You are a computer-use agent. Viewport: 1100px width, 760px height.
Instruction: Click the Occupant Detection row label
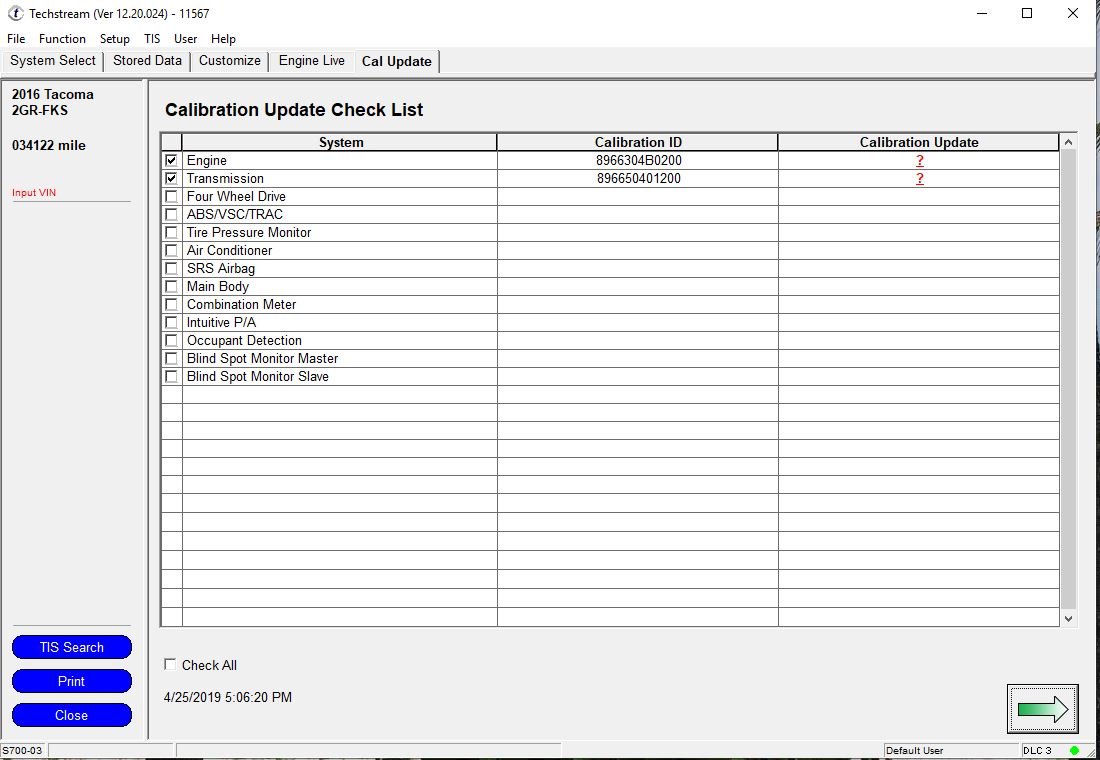[244, 340]
